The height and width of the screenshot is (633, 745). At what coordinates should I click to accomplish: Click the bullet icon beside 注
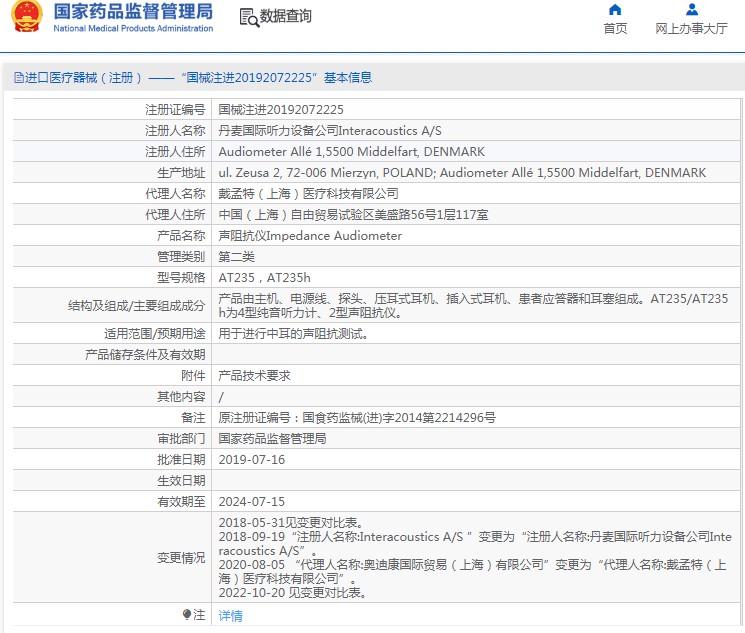(x=186, y=615)
